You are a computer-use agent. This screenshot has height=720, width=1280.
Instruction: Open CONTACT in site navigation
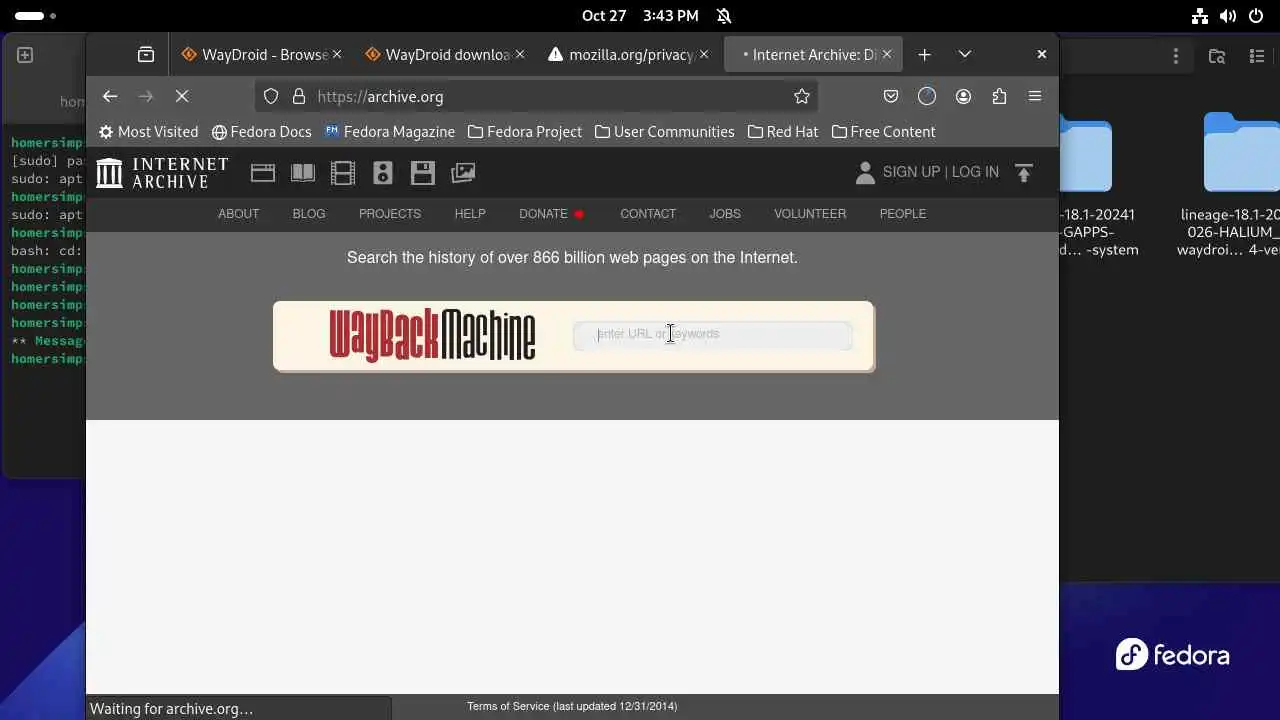tap(648, 214)
